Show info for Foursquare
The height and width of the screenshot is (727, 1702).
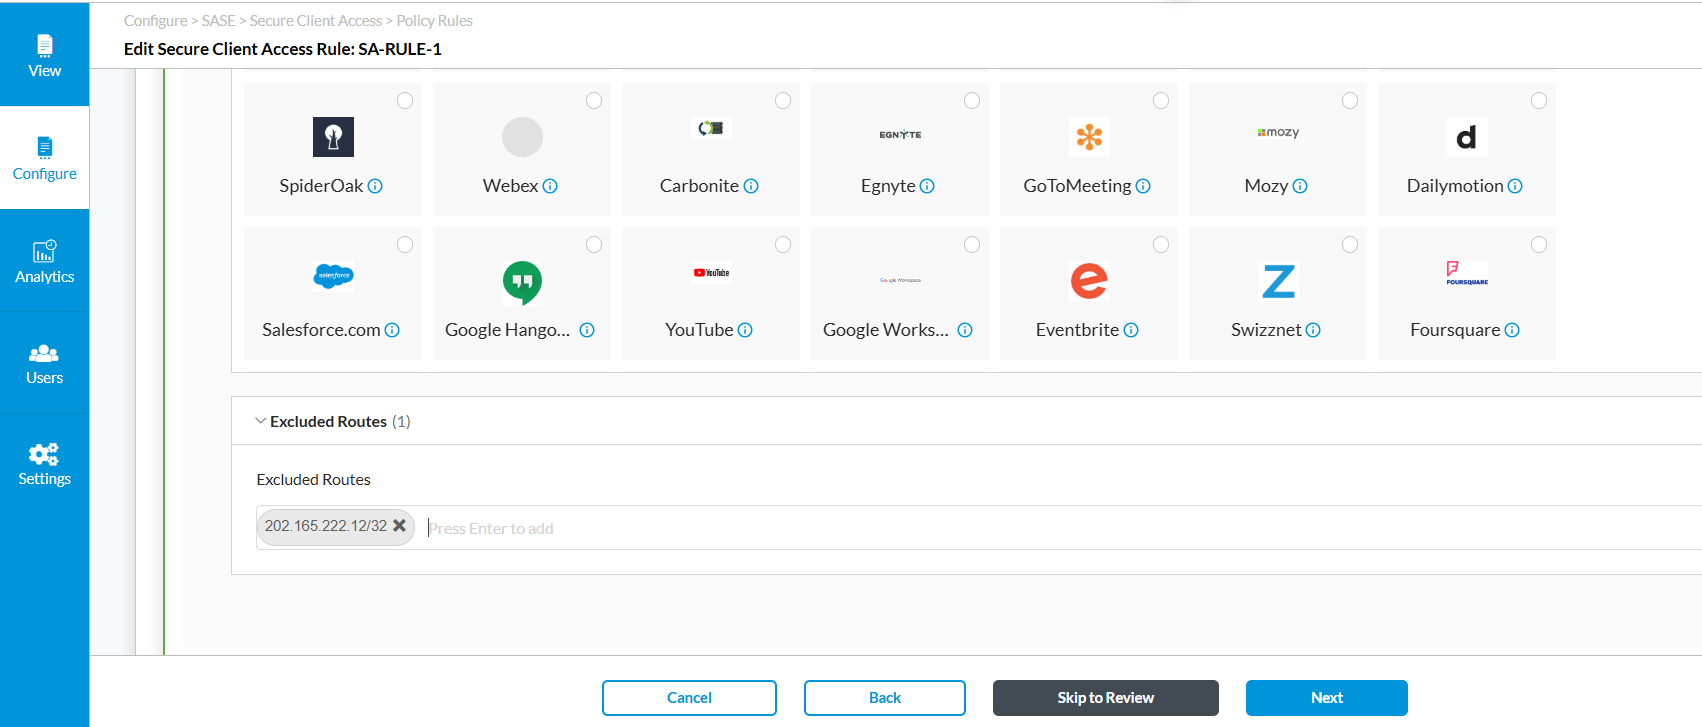pyautogui.click(x=1512, y=330)
